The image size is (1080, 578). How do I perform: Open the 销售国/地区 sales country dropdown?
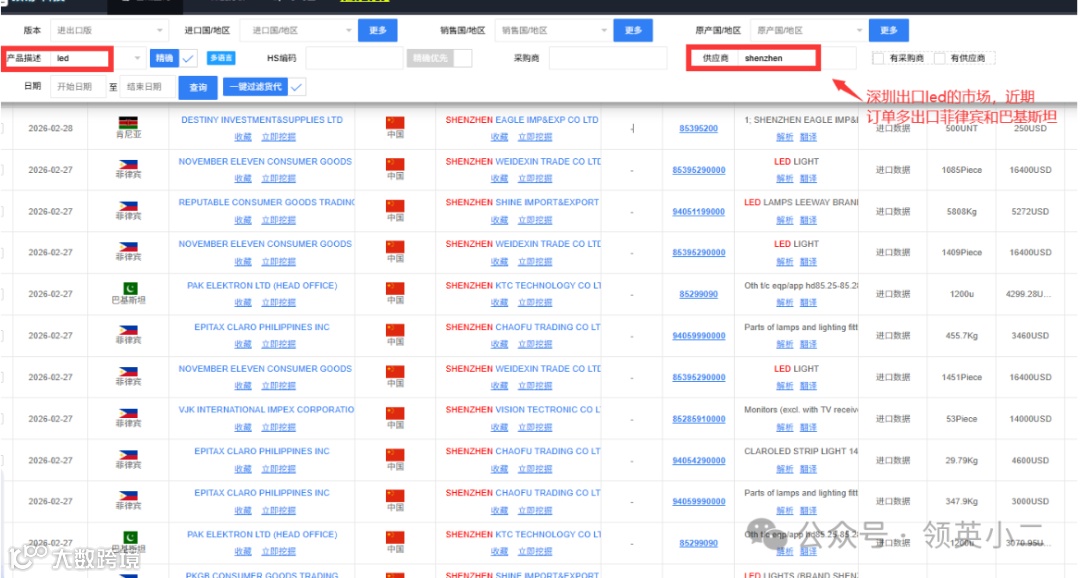pyautogui.click(x=553, y=30)
